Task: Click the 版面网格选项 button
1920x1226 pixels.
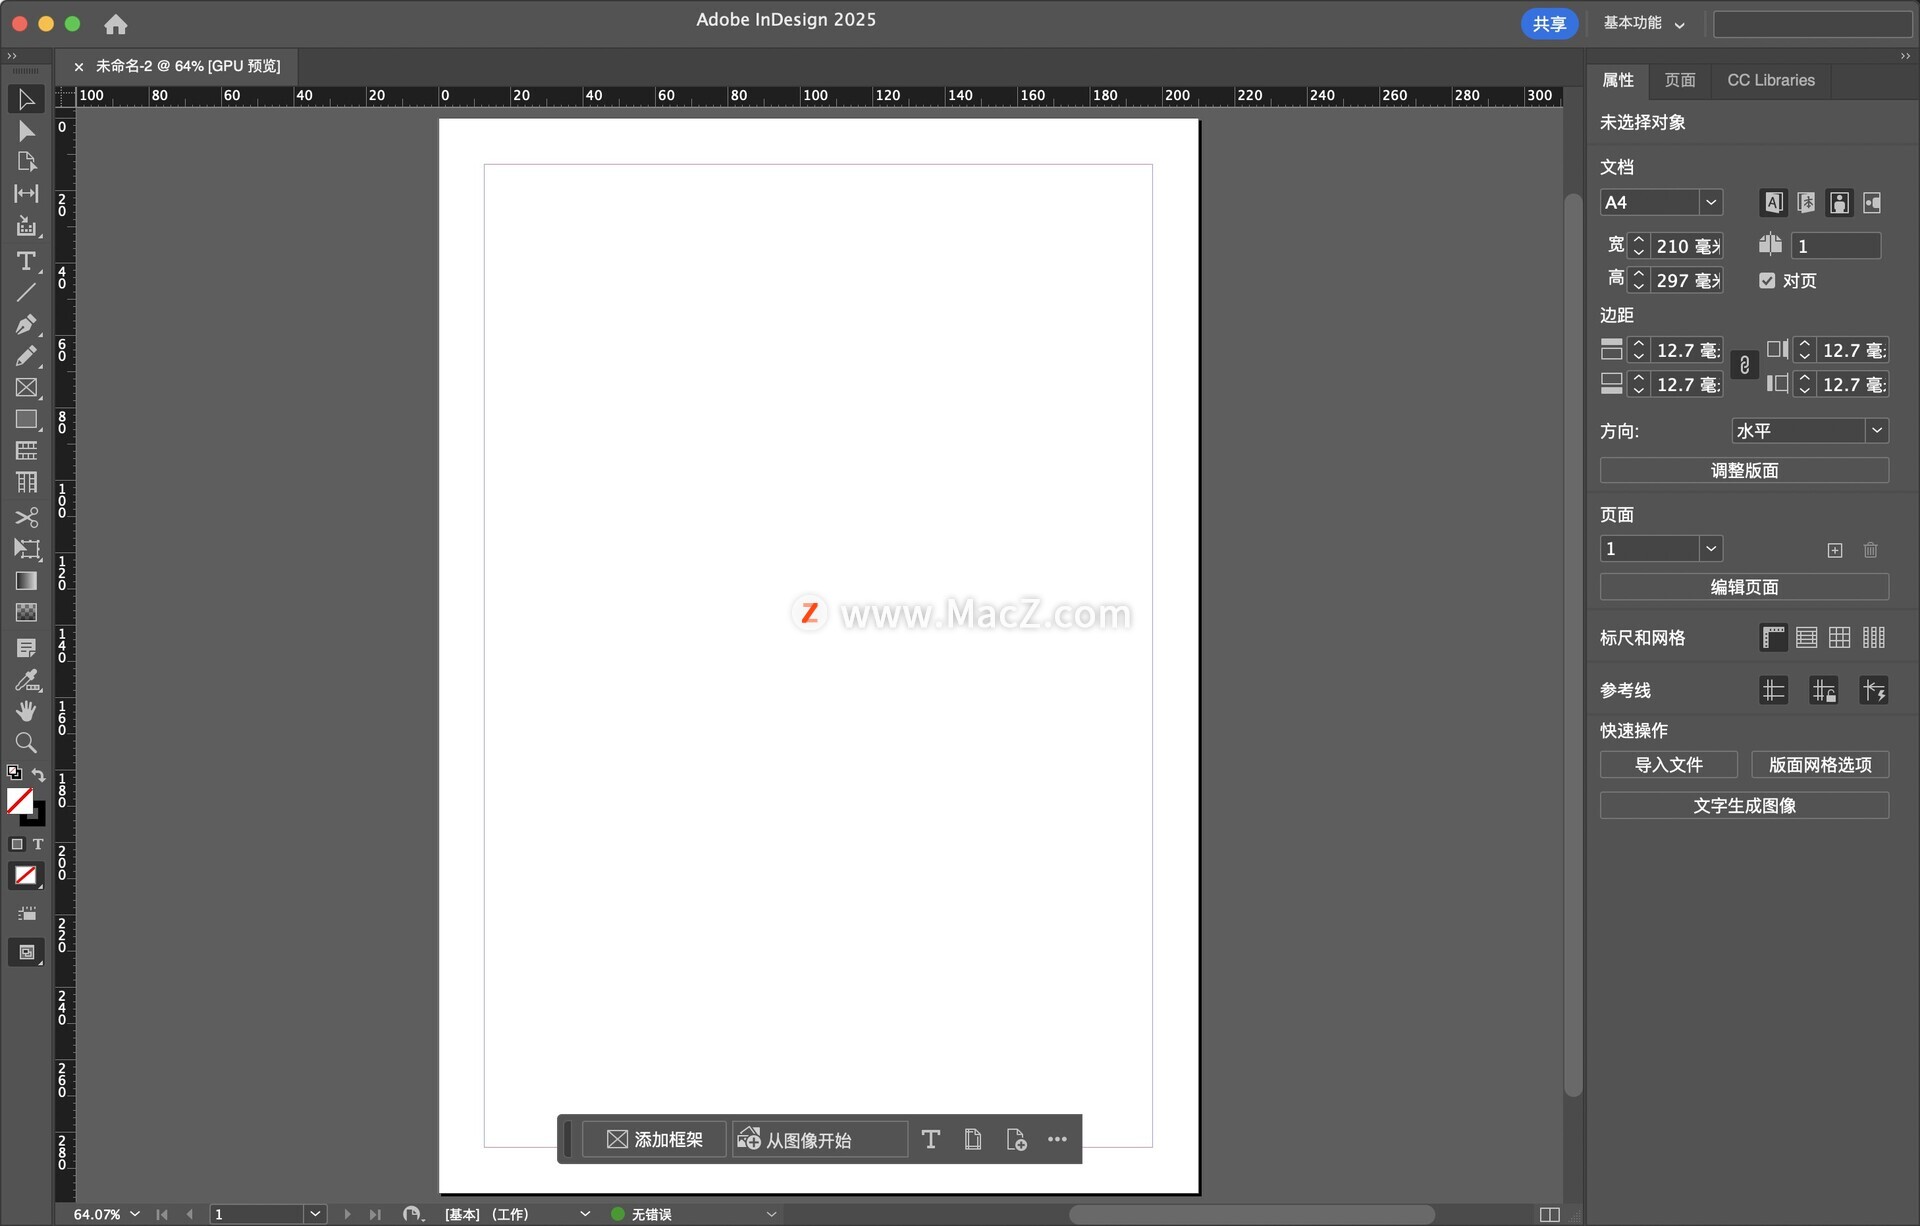Action: 1820,765
